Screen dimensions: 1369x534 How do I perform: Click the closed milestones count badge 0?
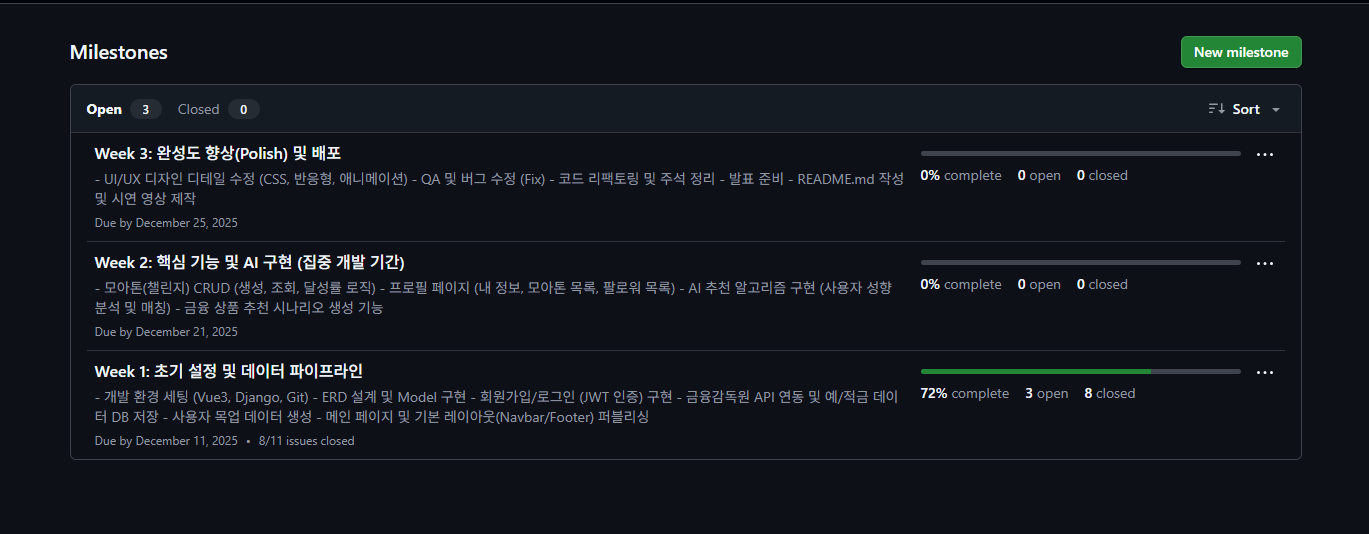click(x=243, y=109)
